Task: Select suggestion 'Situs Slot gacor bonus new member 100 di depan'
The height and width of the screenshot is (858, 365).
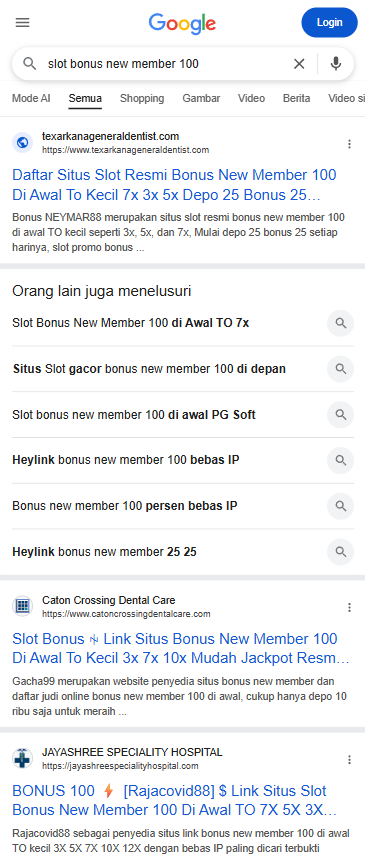Action: point(149,369)
